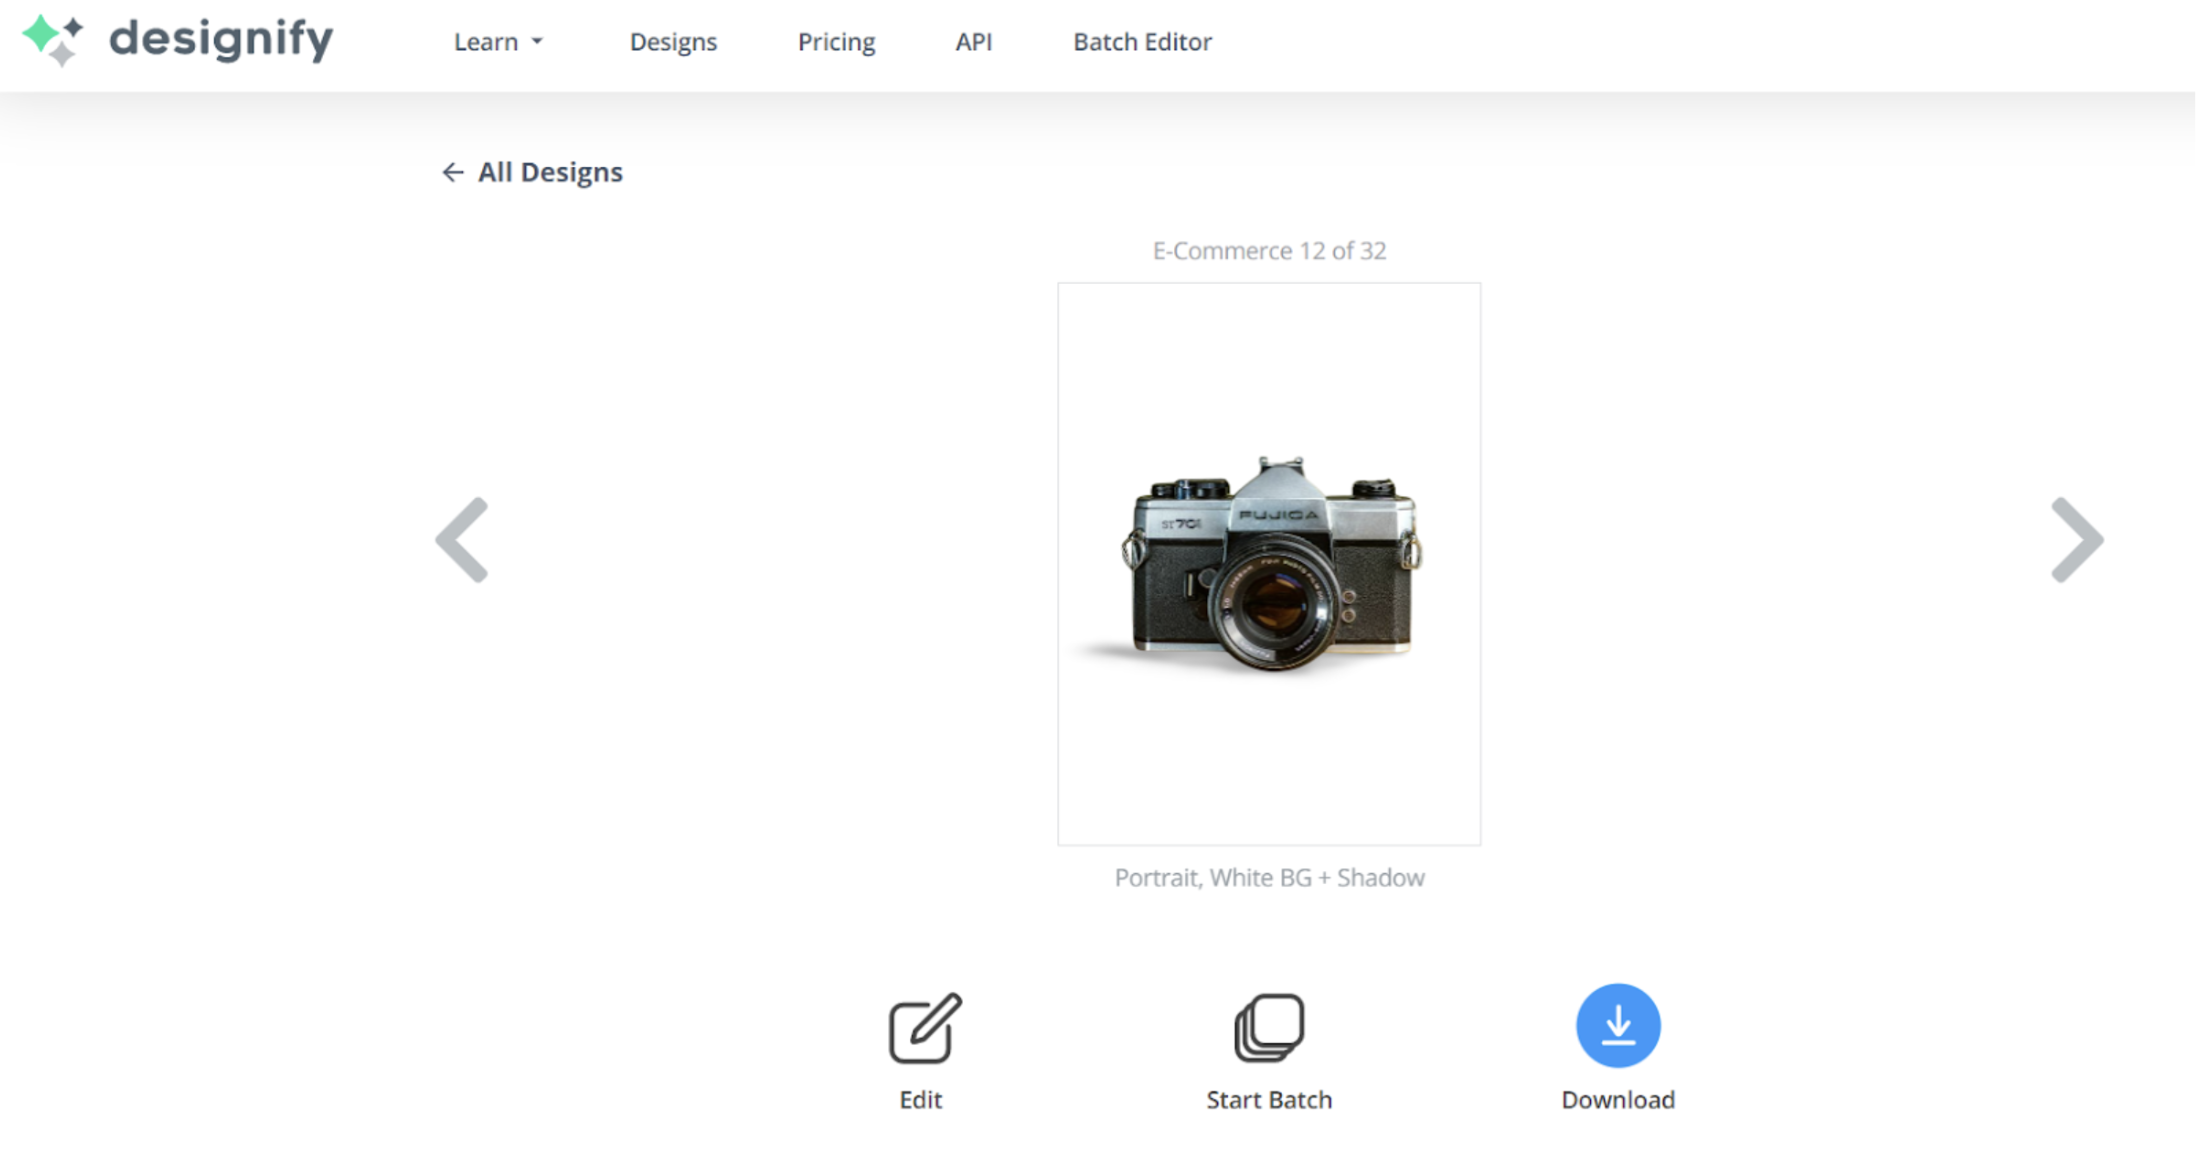
Task: Show the next design with right chevron
Action: [2077, 540]
